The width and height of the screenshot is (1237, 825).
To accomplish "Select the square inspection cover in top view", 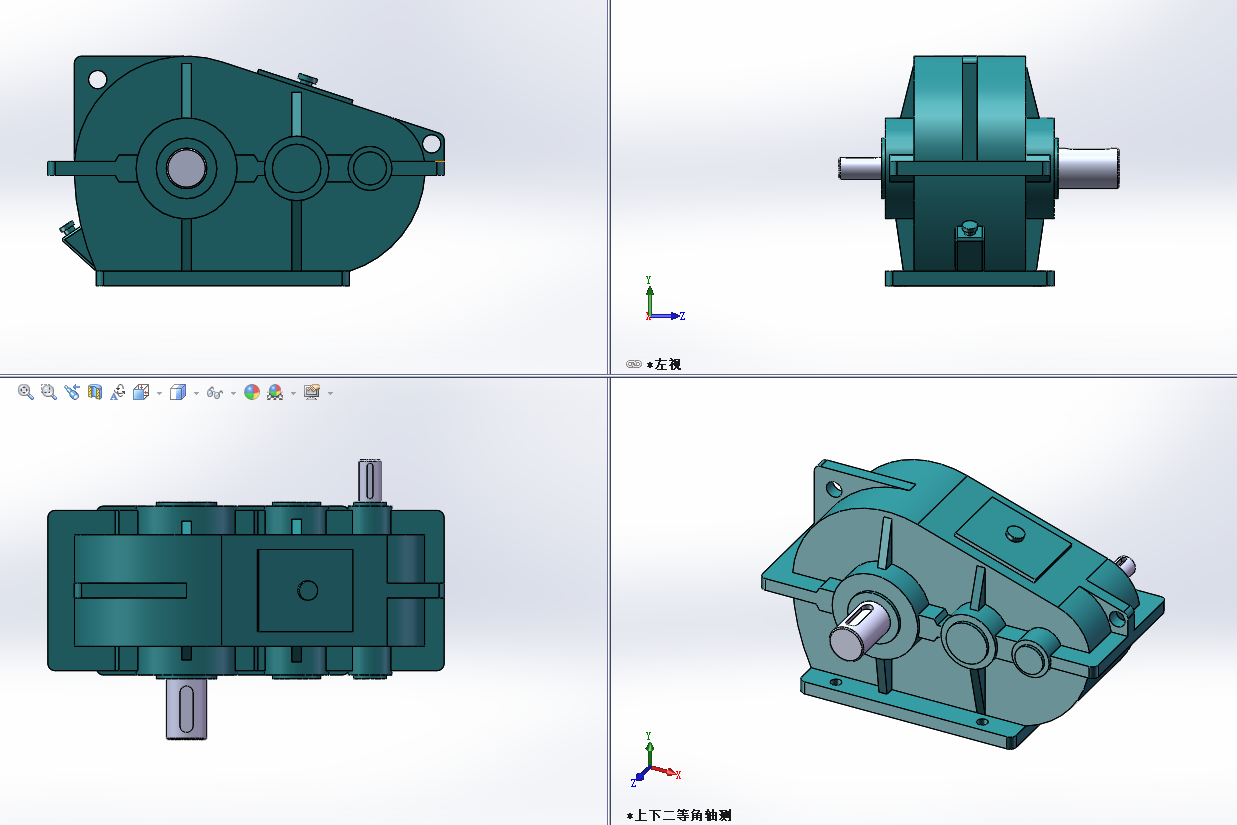I will tap(305, 590).
